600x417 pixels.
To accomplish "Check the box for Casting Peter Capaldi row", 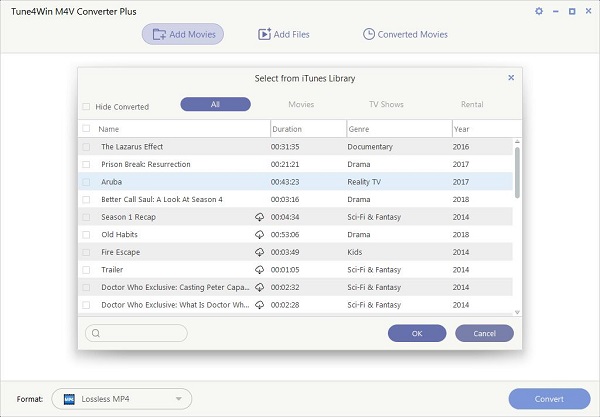I will [x=86, y=287].
